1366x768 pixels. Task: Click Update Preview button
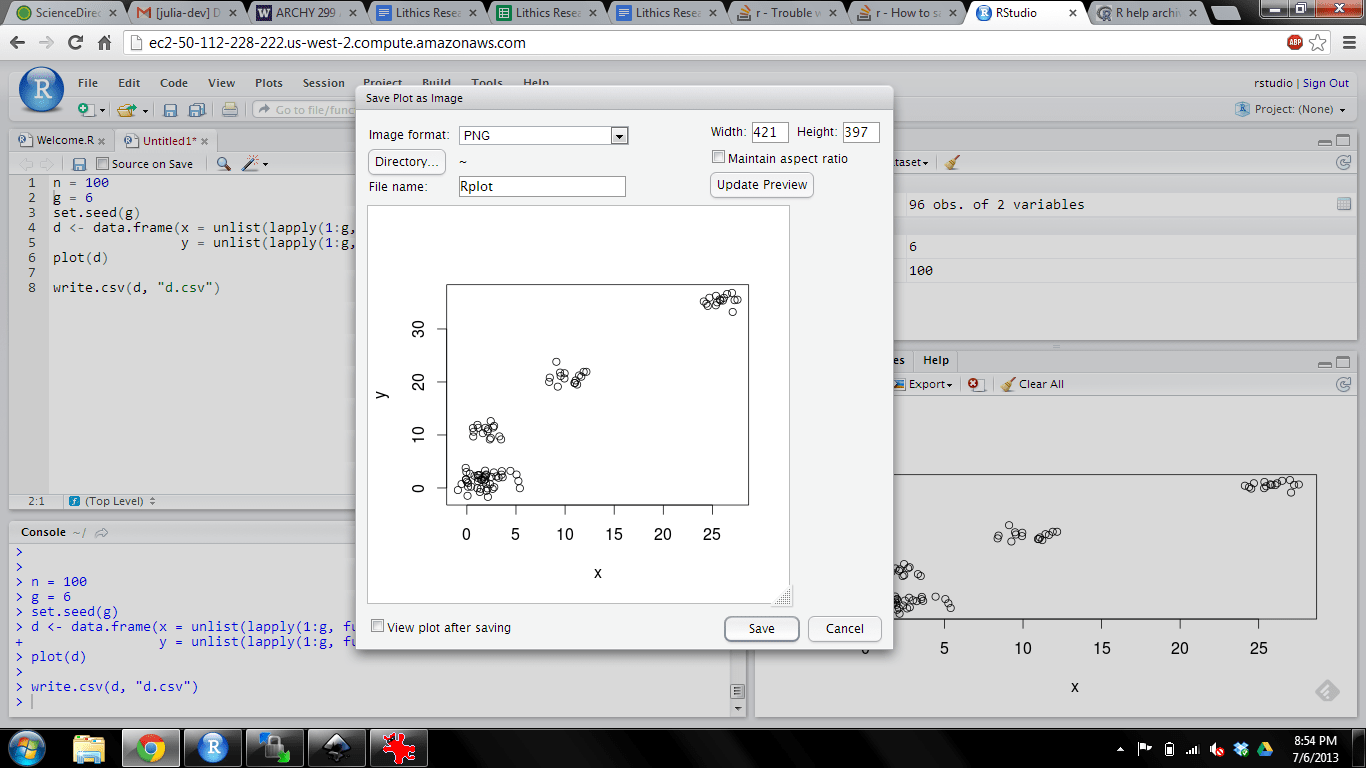pyautogui.click(x=761, y=185)
